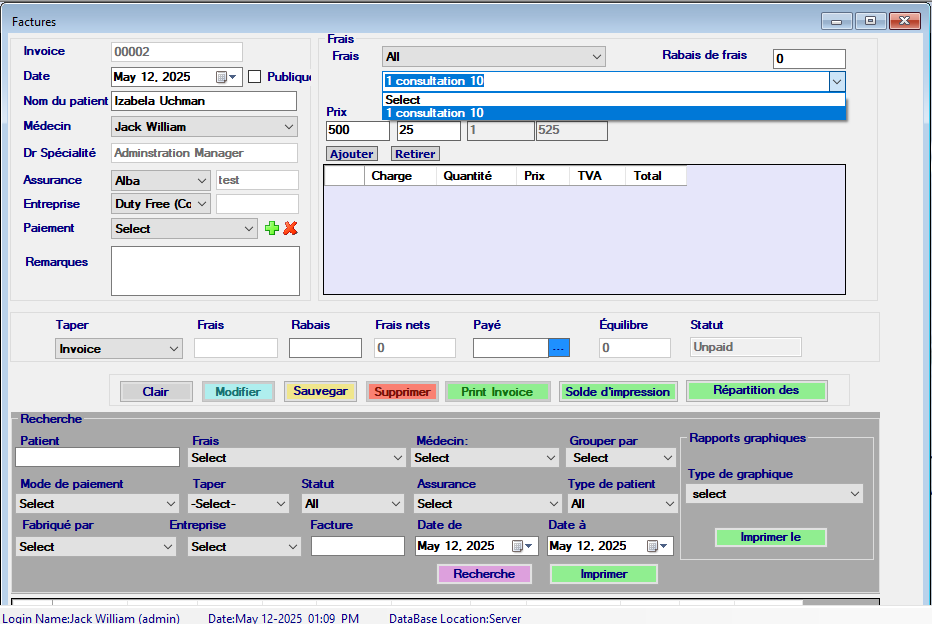Hit the red Supprimer button

[x=402, y=392]
